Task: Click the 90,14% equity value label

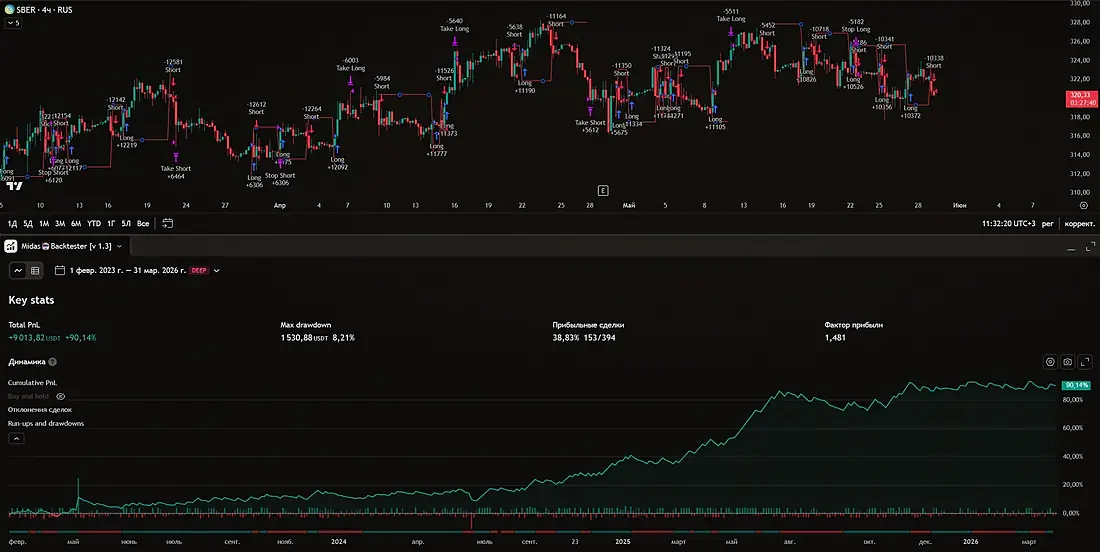Action: pos(1076,385)
